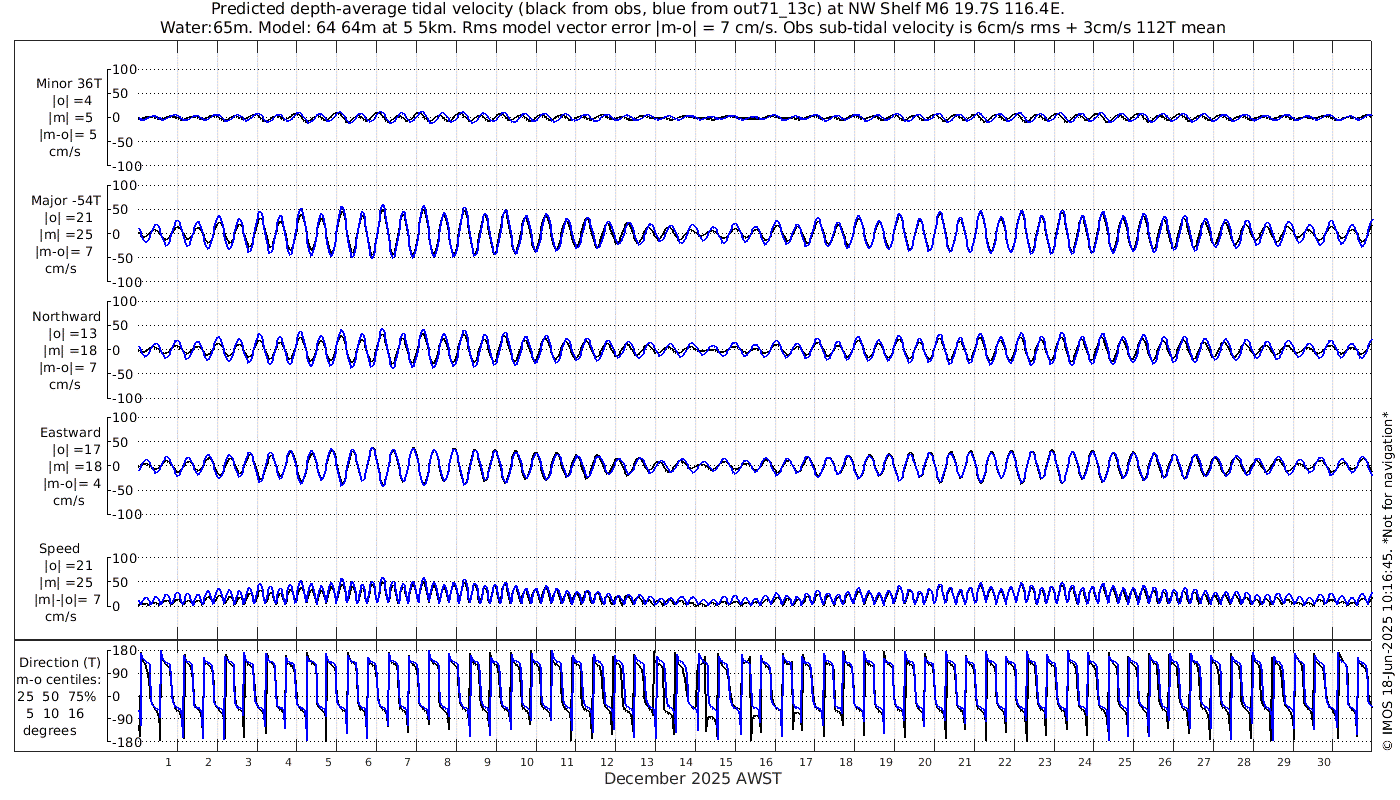The image size is (1400, 800).
Task: Click the 'Northward' panel label
Action: [66, 317]
